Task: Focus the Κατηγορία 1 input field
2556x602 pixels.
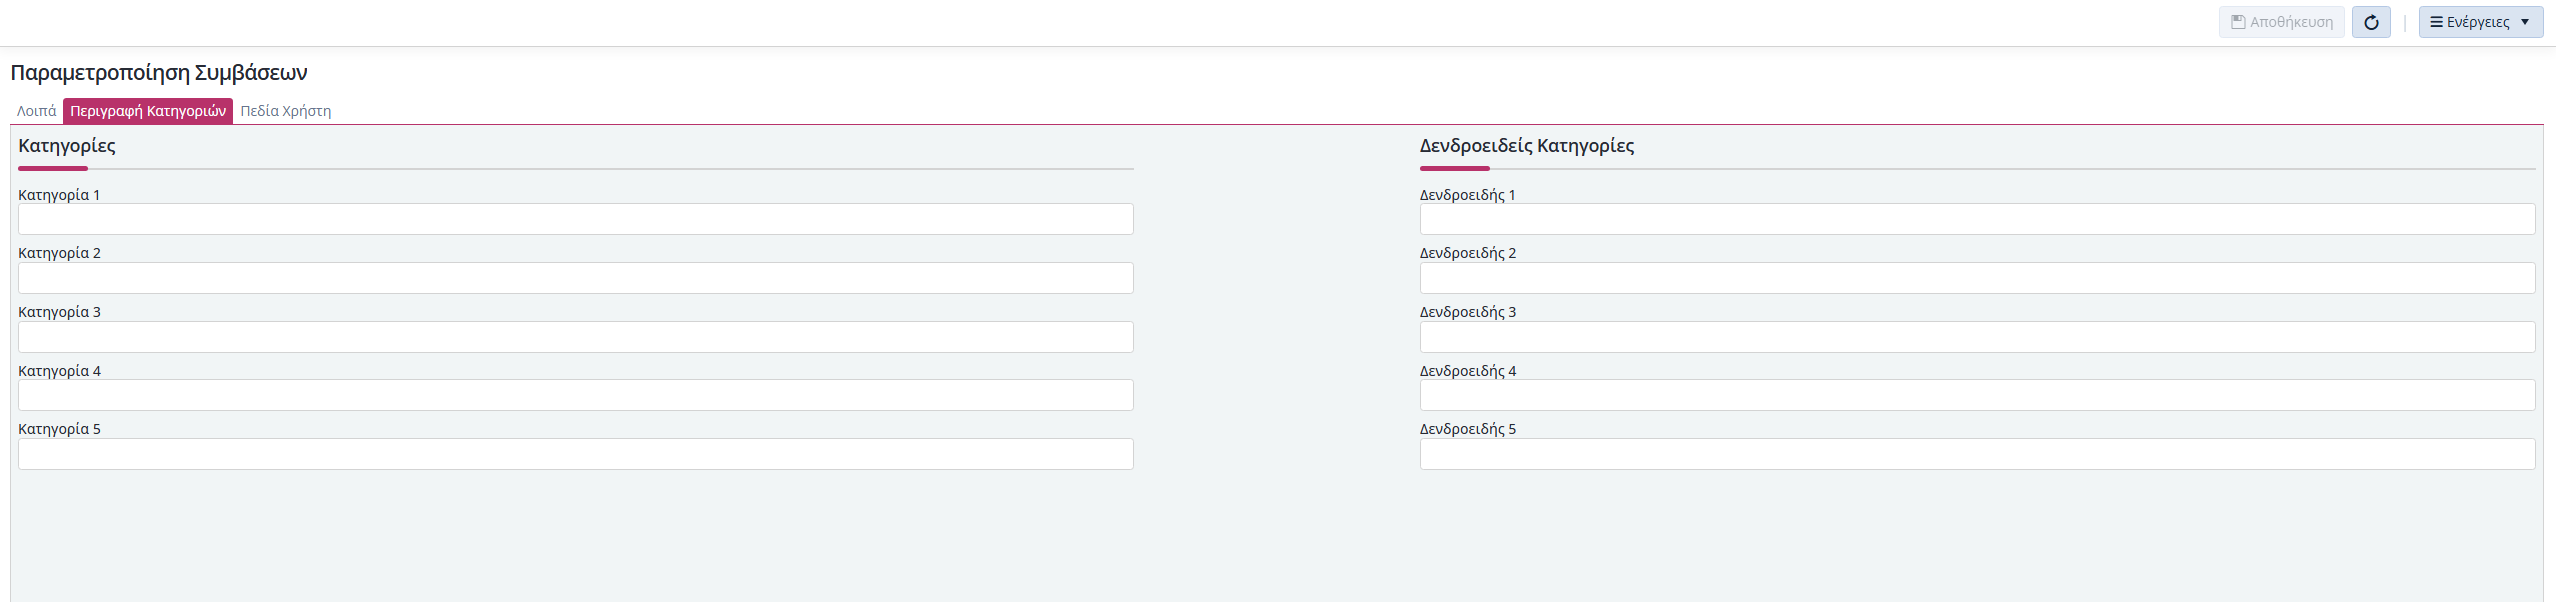Action: click(x=575, y=219)
